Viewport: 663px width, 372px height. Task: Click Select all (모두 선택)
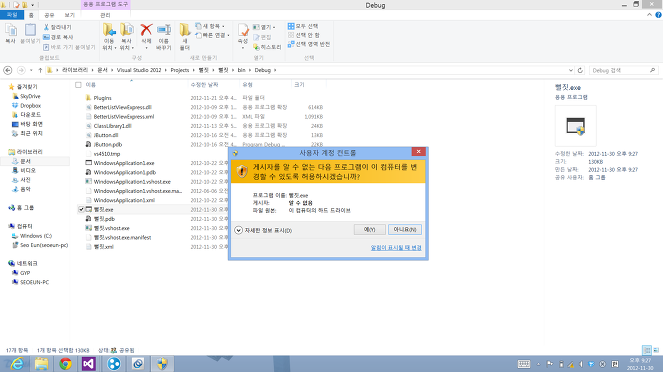click(303, 26)
